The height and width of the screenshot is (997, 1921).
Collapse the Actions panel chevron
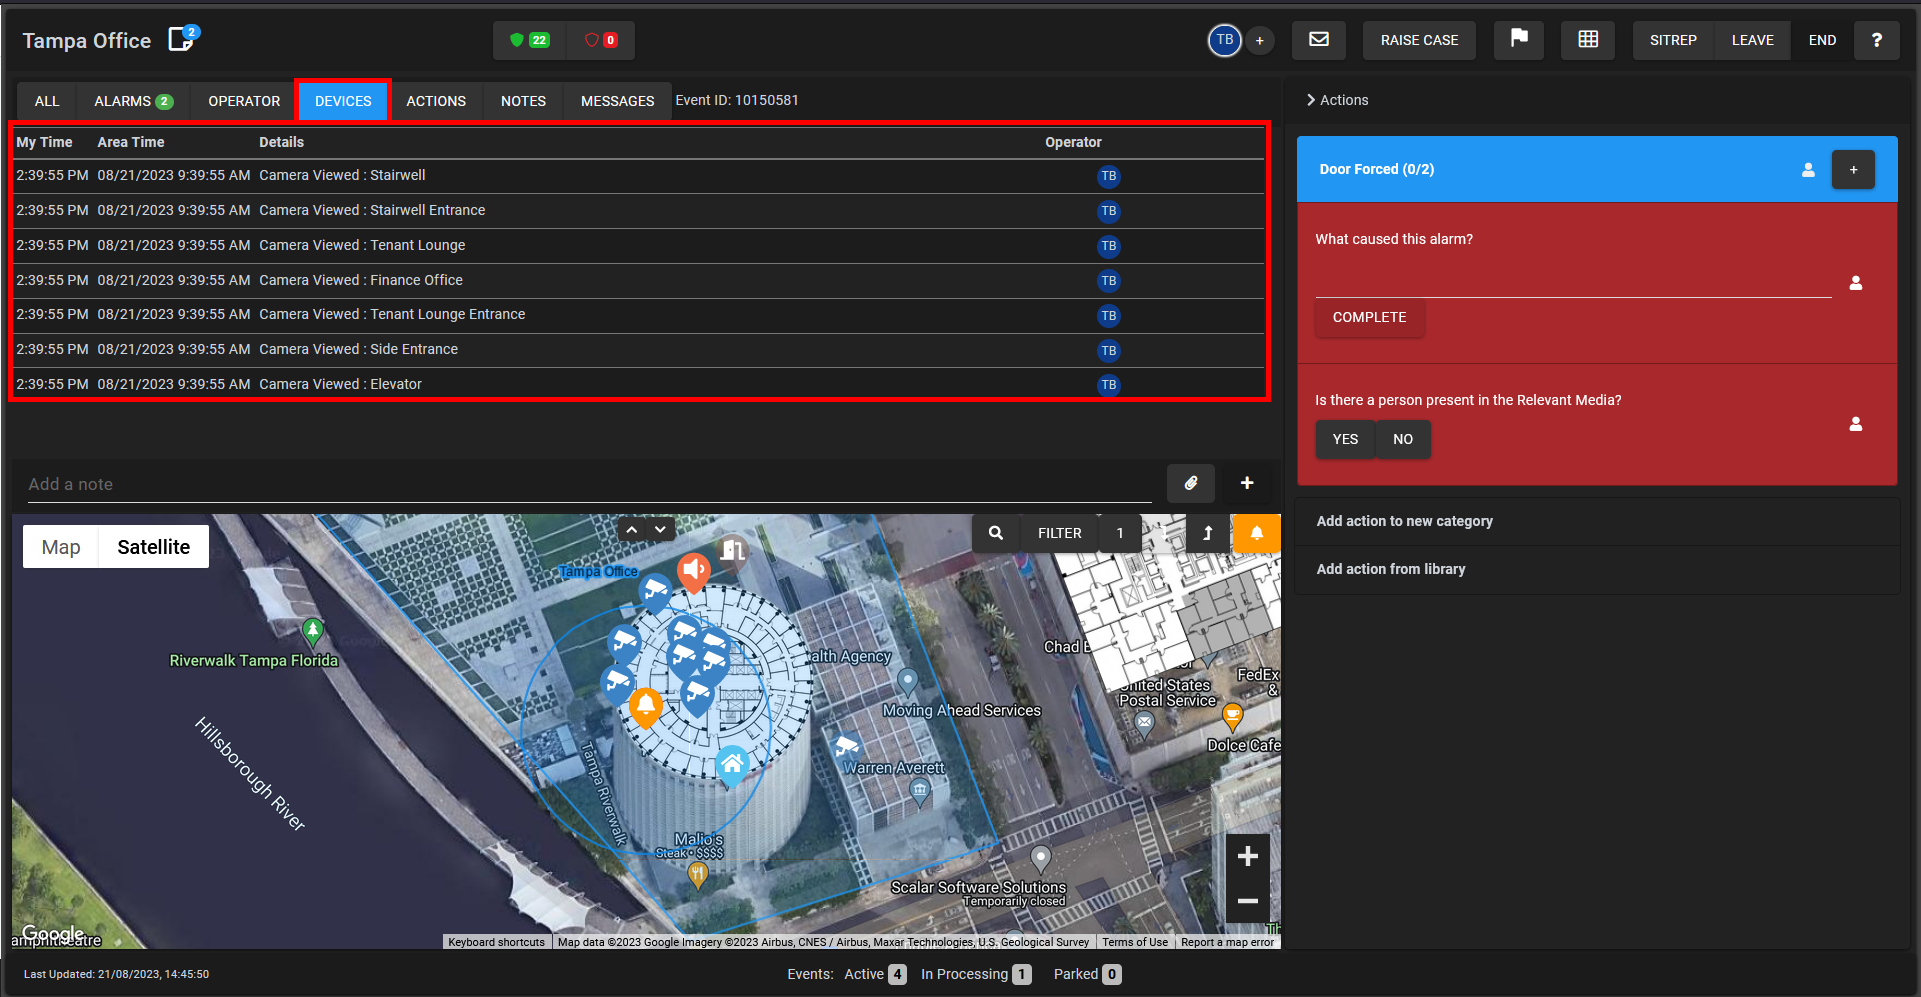1310,100
